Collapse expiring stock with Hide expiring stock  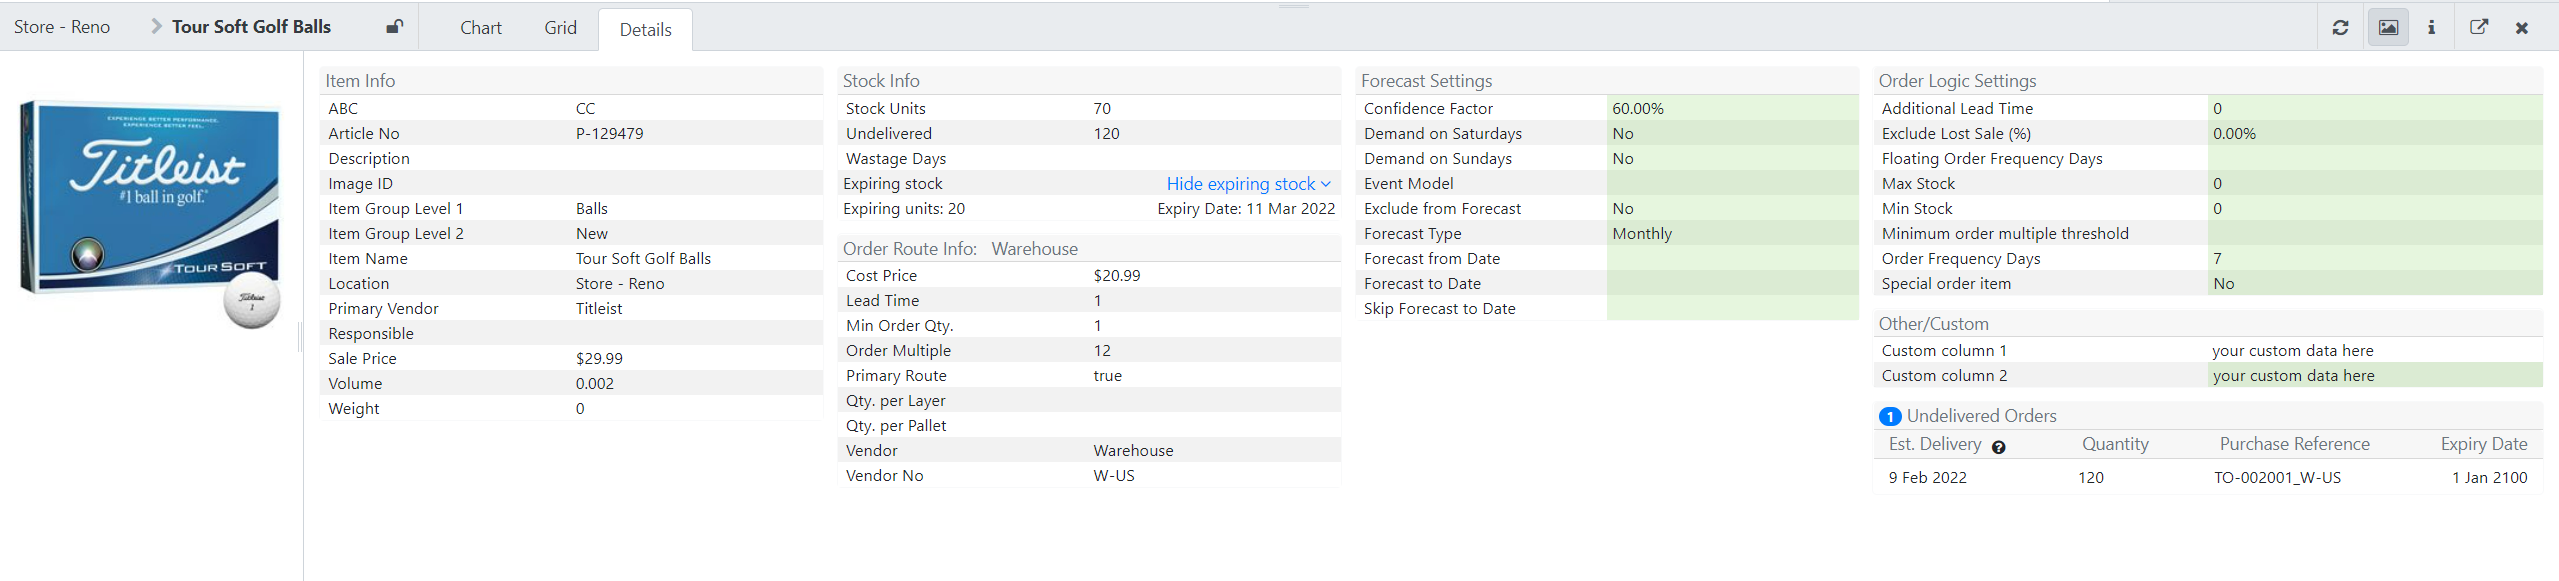tap(1247, 184)
